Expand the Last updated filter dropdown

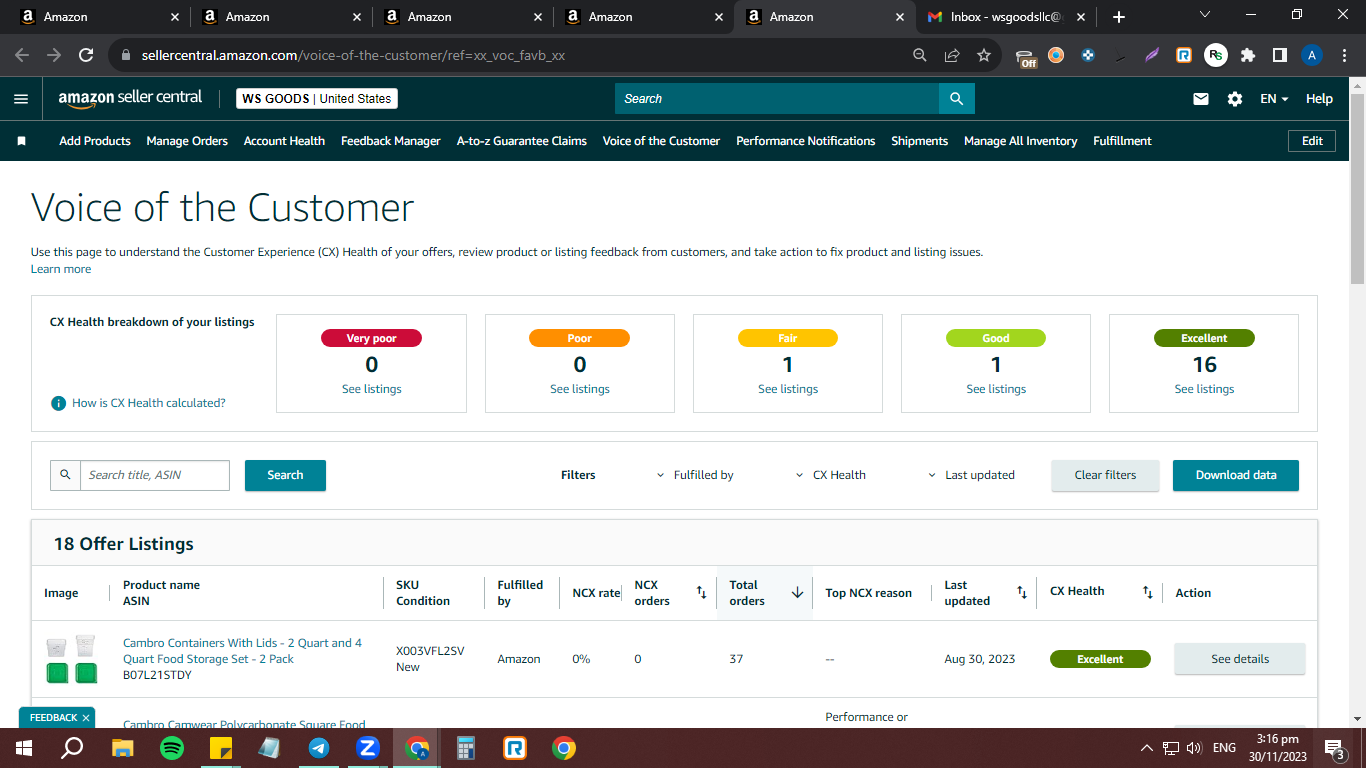(971, 475)
